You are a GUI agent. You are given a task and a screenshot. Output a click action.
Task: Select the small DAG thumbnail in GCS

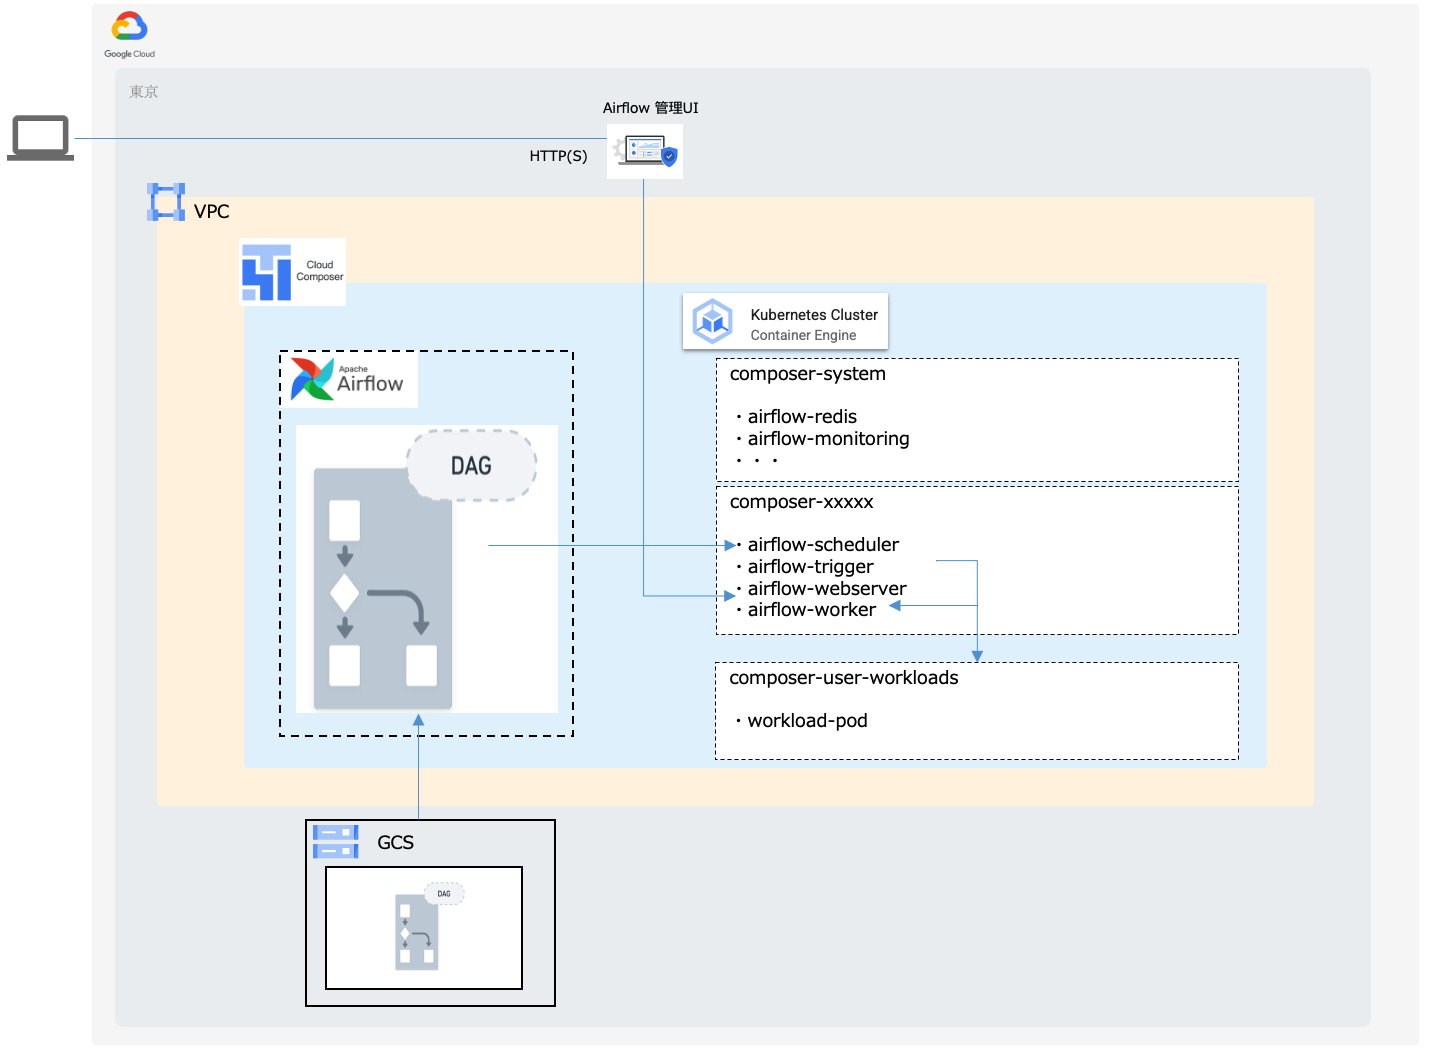coord(424,927)
